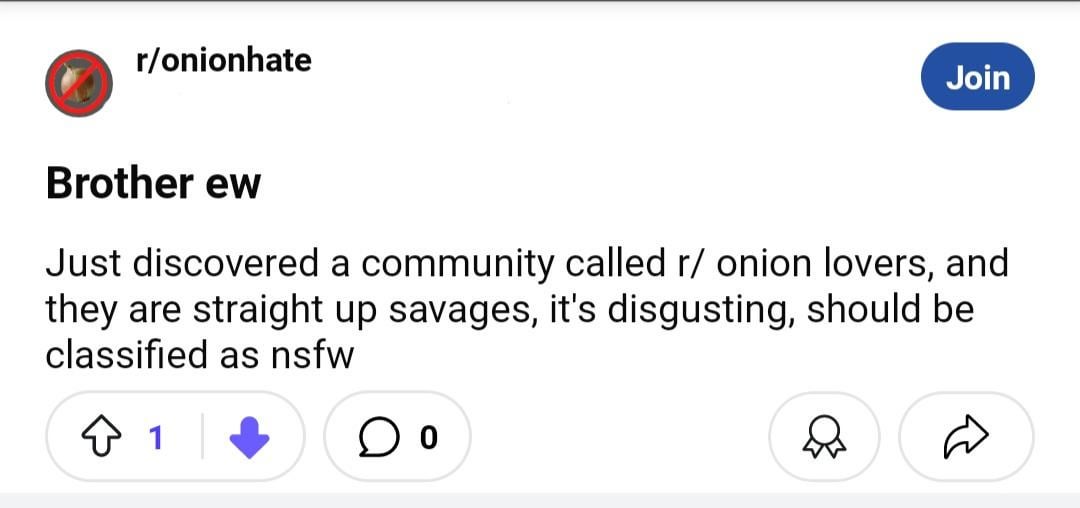Go to the r/onionhate subreddit name
The image size is (1080, 508).
(x=223, y=60)
